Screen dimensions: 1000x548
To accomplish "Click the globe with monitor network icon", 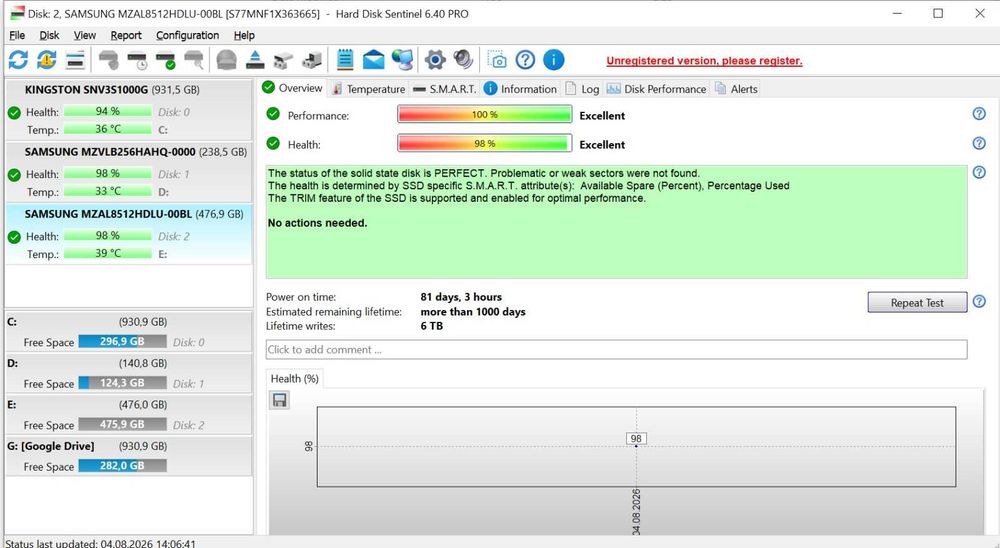I will tap(402, 60).
